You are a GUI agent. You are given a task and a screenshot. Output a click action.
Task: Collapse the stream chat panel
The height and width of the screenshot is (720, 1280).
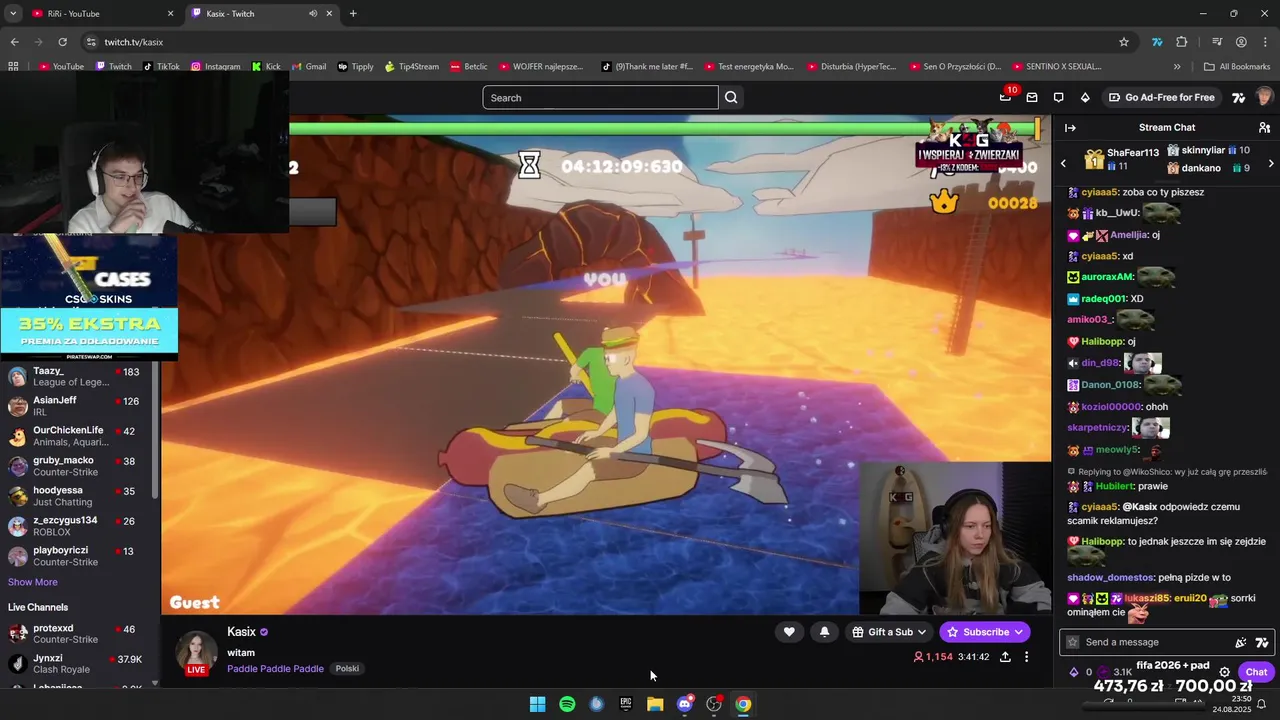click(x=1070, y=127)
